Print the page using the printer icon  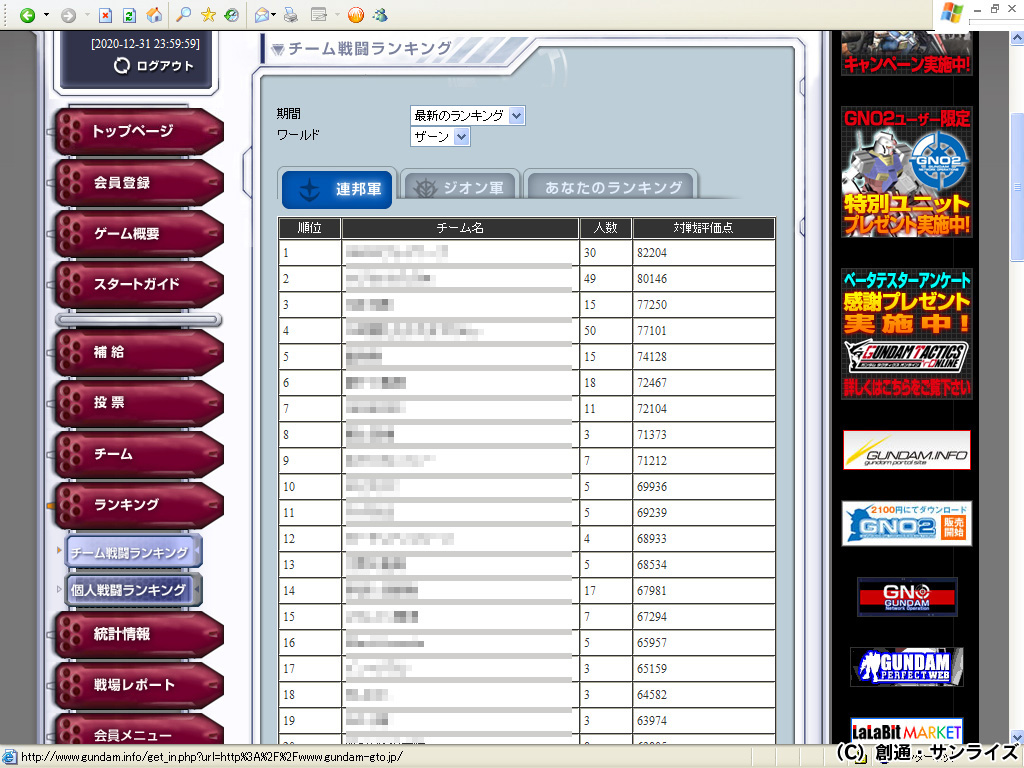coord(291,14)
